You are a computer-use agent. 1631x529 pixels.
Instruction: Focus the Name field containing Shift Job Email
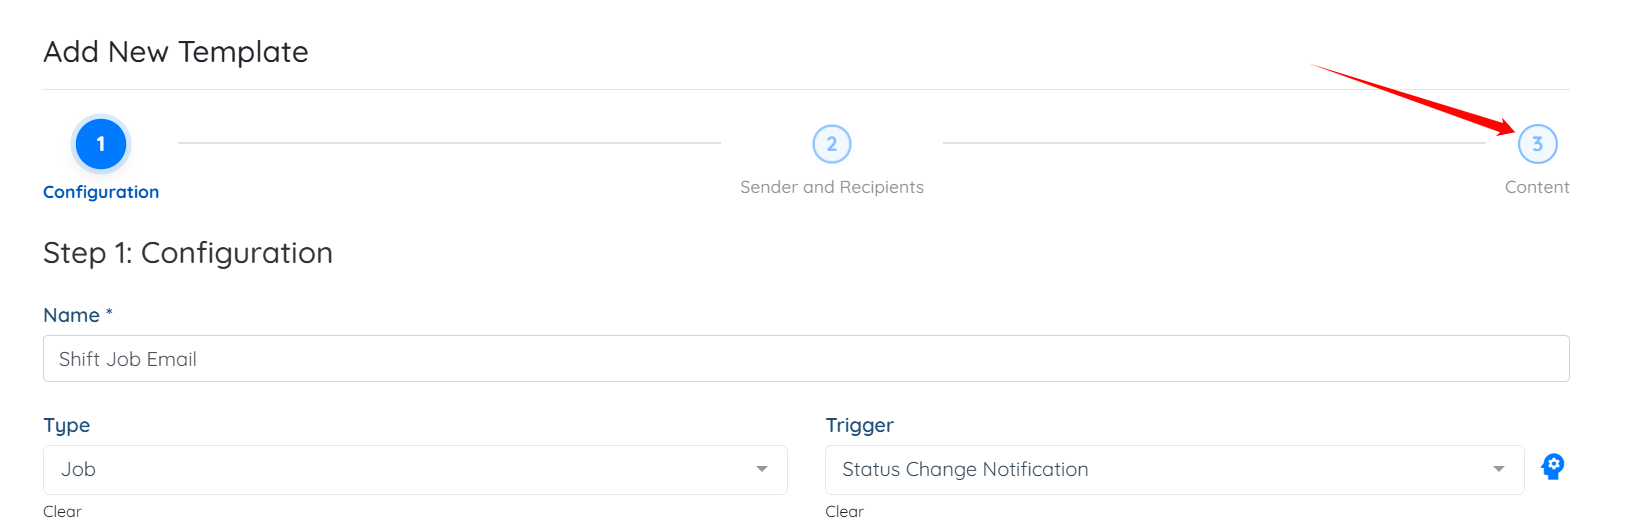click(x=806, y=359)
